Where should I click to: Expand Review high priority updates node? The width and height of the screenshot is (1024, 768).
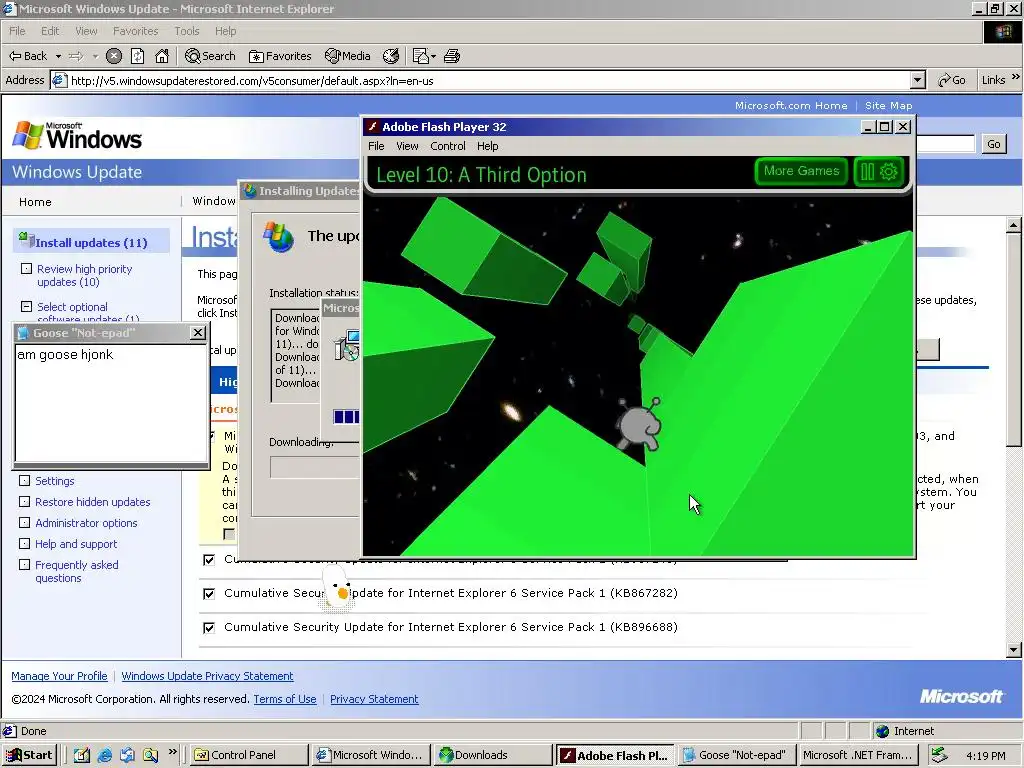pos(26,268)
